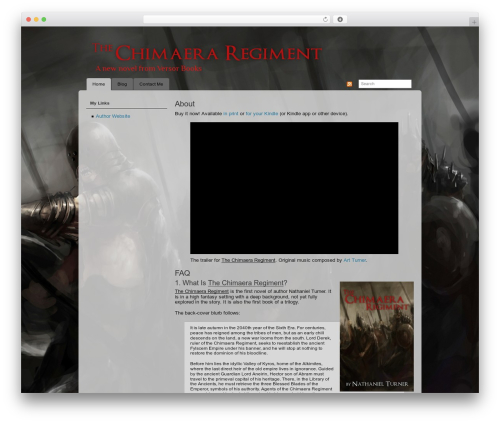Image resolution: width=500 pixels, height=423 pixels.
Task: Click 'A new novel from Versor Books' tagline
Action: (x=149, y=68)
